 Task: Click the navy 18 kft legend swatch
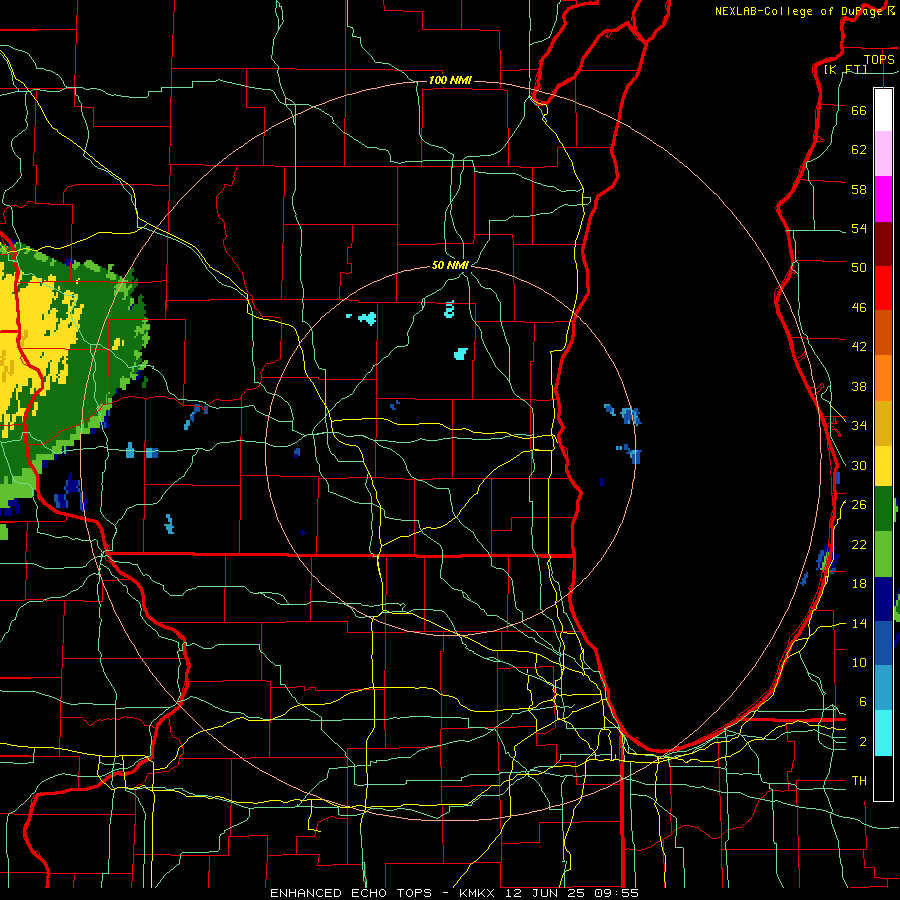point(883,599)
